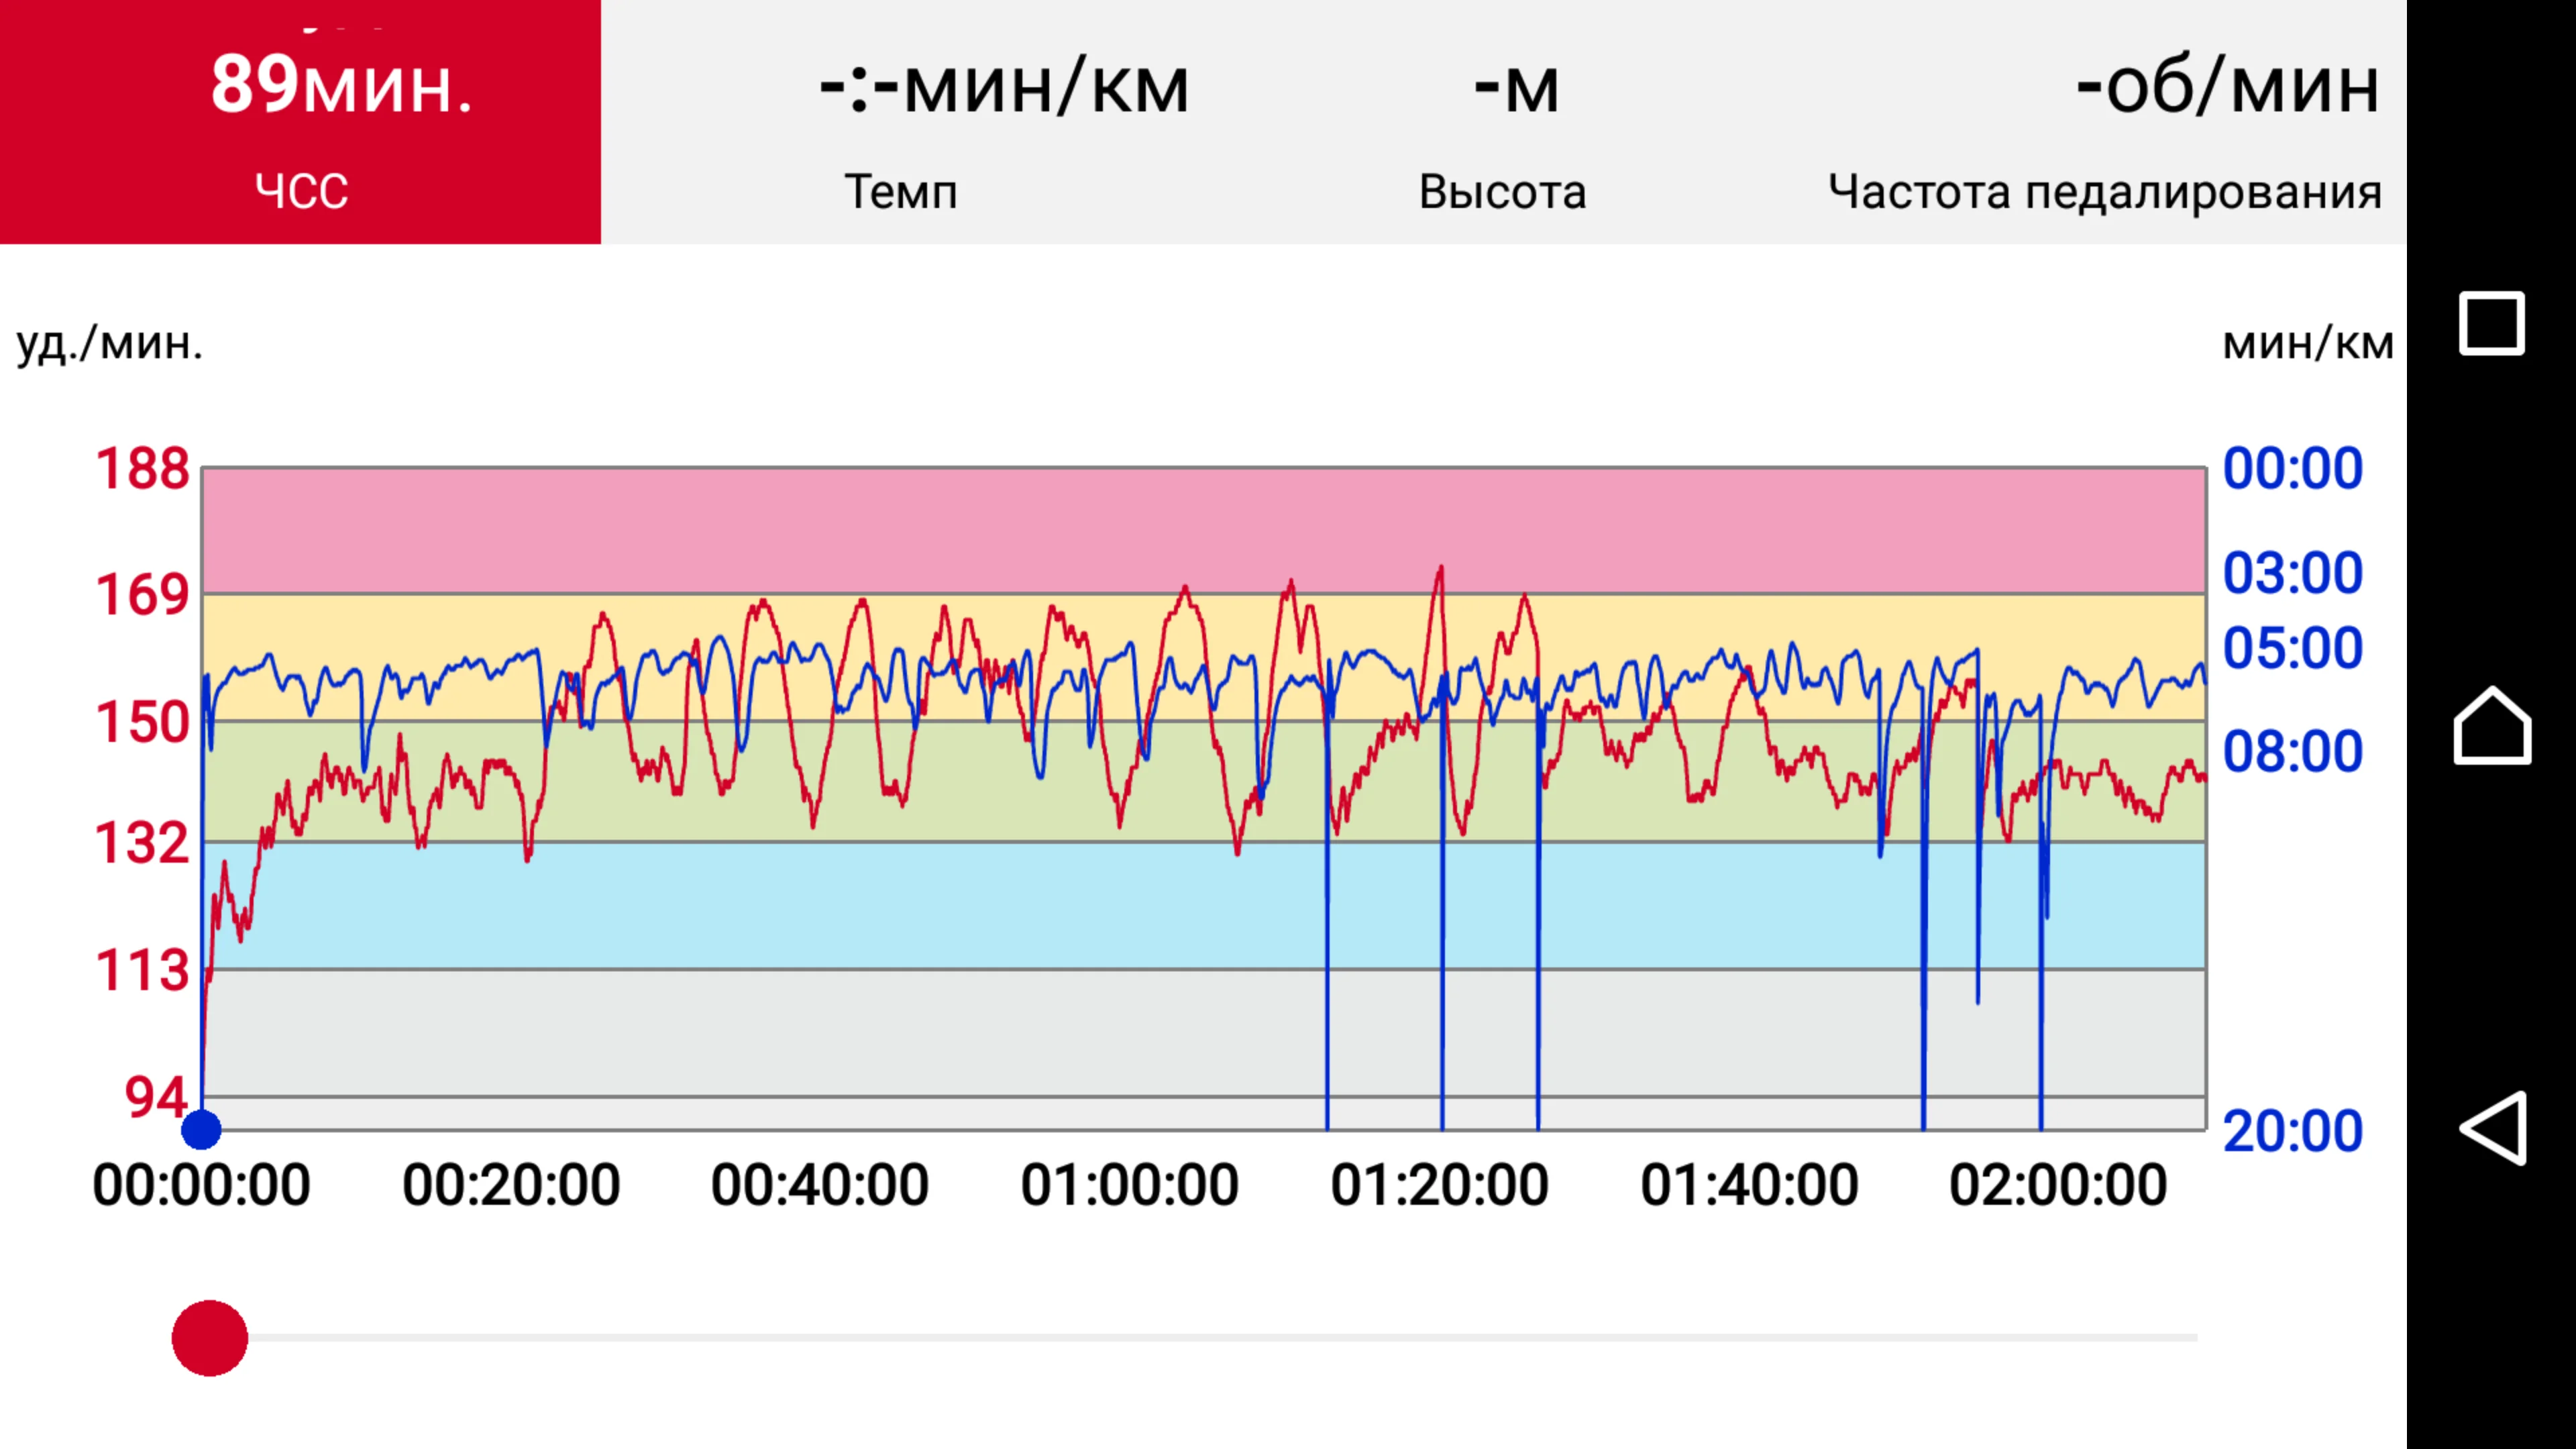Click the мин/км right axis unit label

point(2308,344)
